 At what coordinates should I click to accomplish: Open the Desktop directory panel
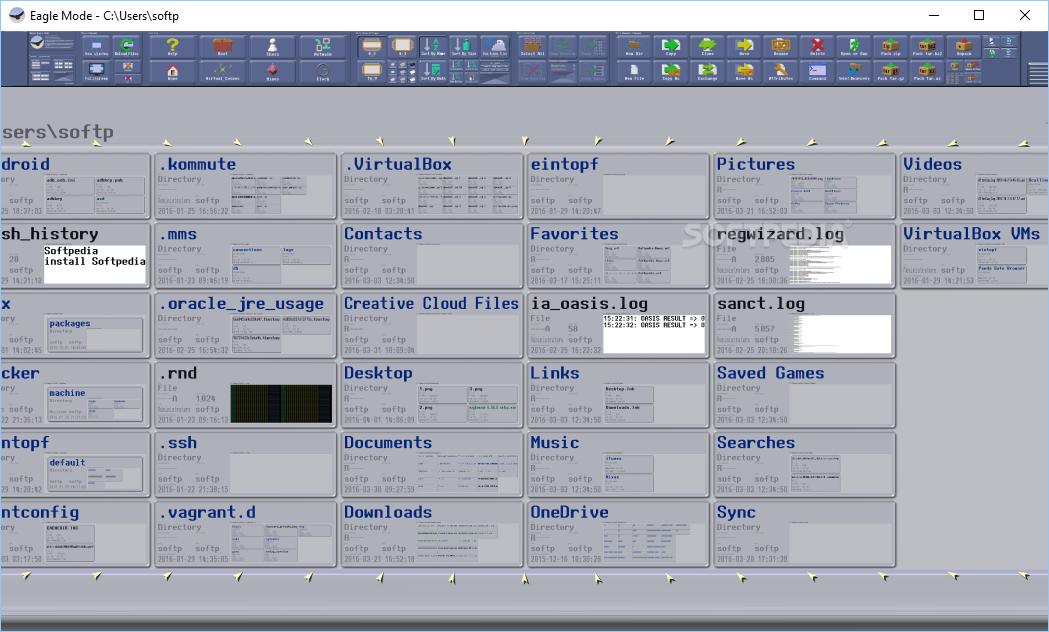coord(432,395)
